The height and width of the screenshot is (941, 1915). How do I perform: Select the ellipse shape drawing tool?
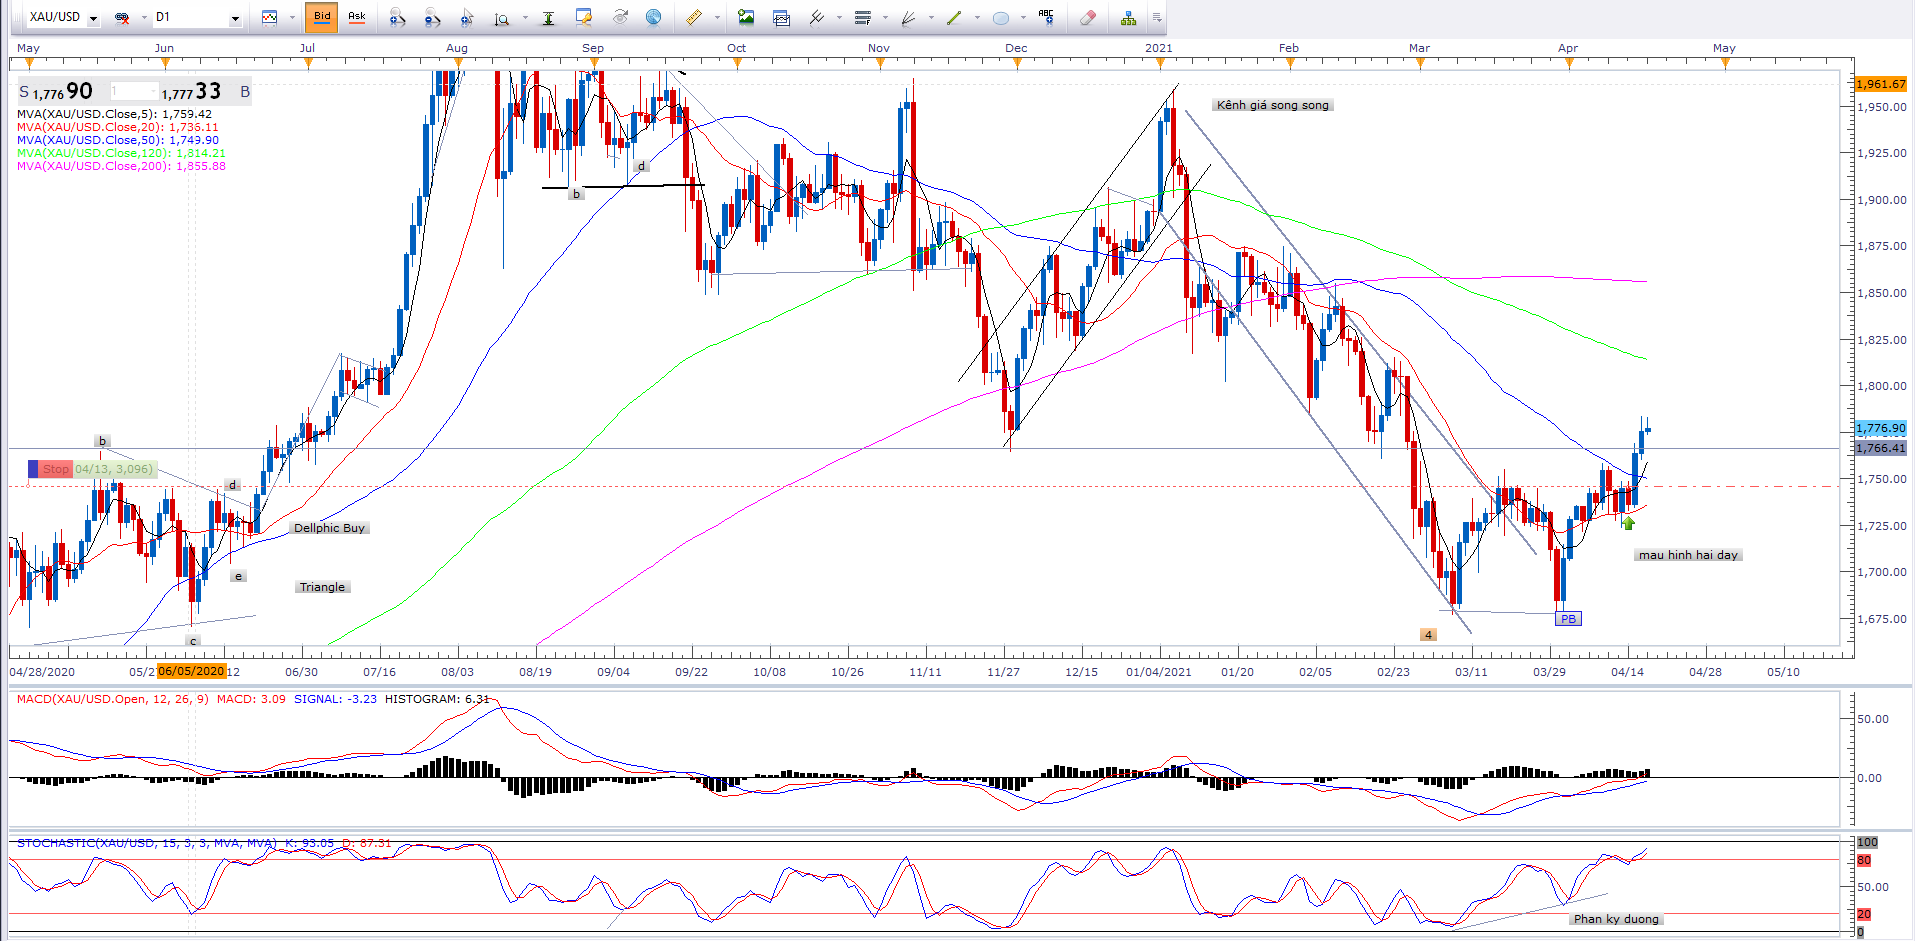1000,17
